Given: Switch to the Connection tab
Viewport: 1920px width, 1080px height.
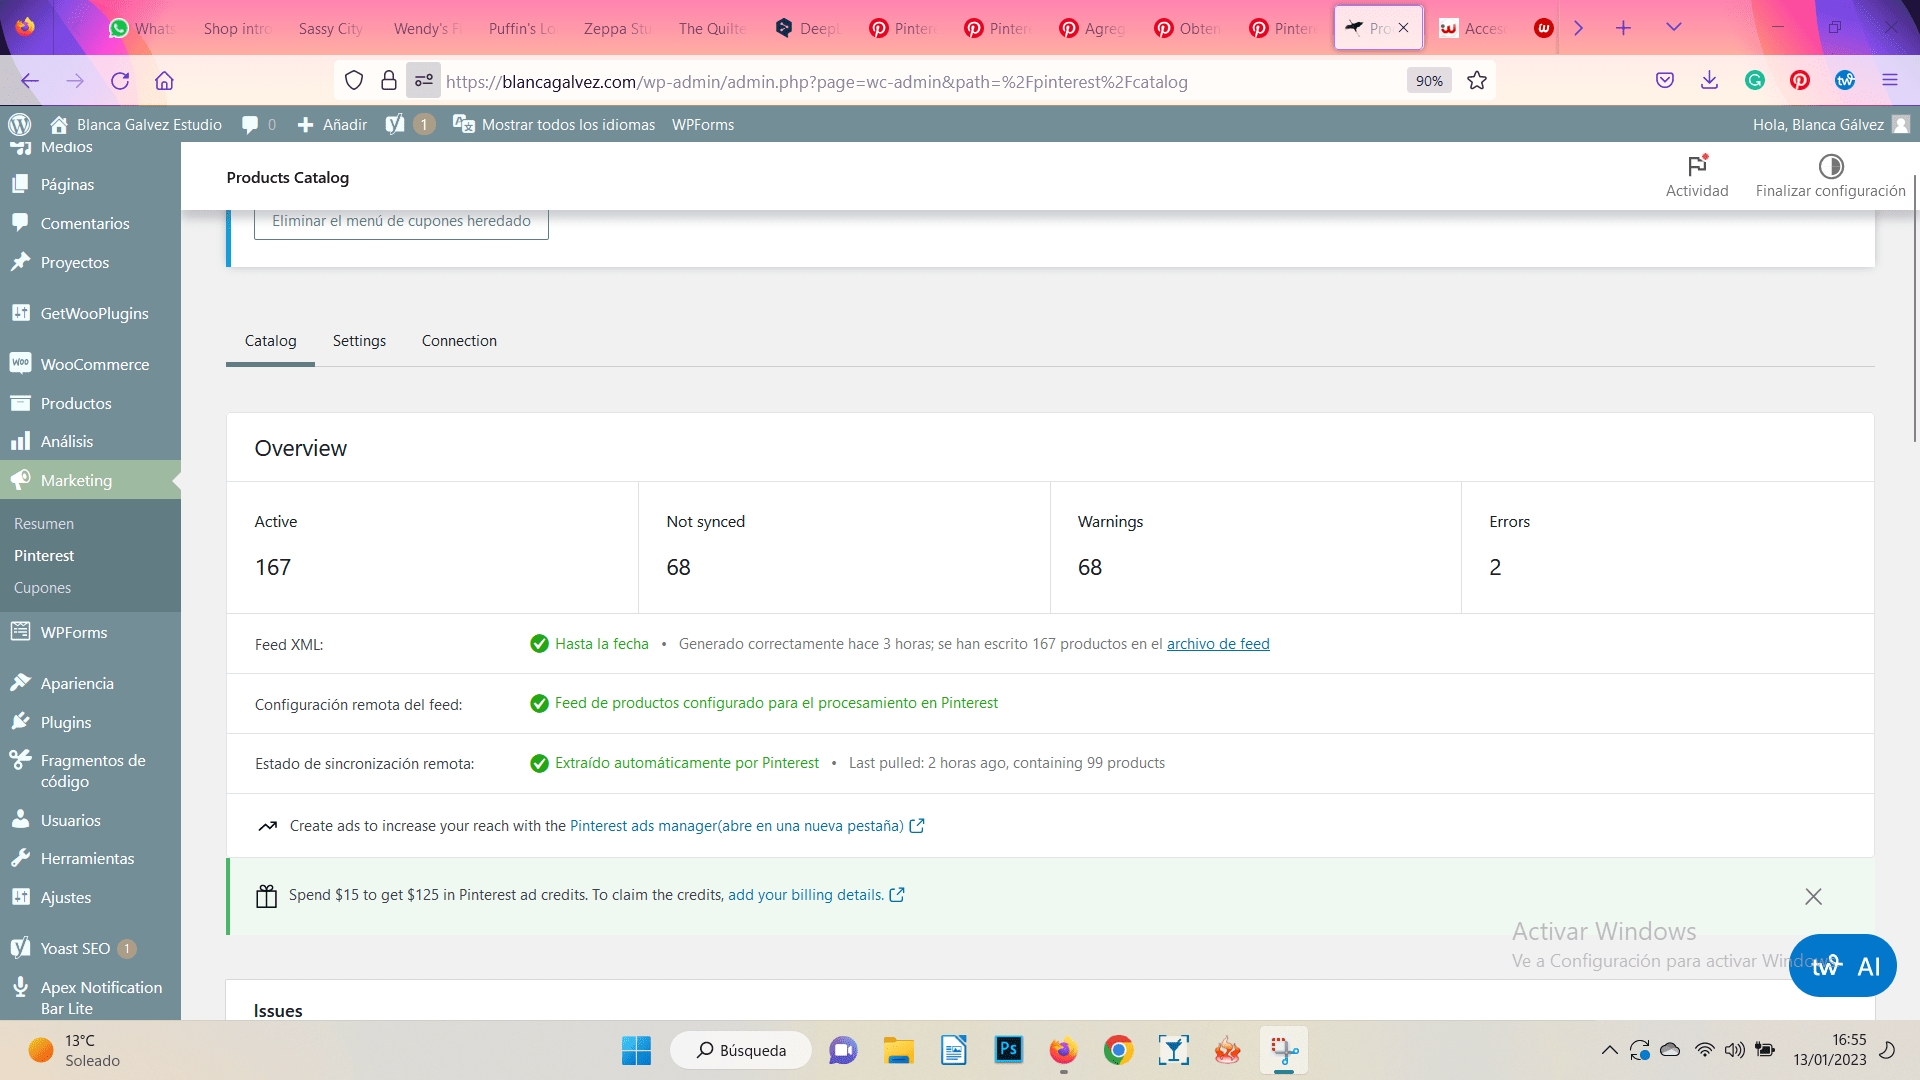Looking at the screenshot, I should (x=459, y=341).
